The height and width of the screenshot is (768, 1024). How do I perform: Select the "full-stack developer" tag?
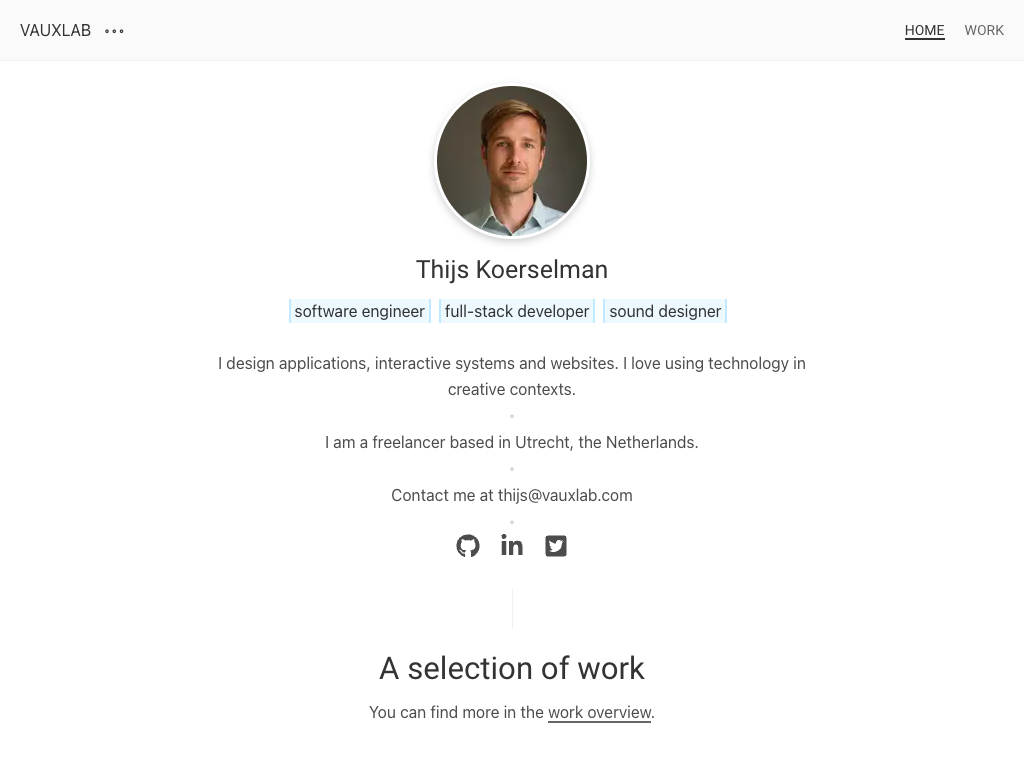point(517,312)
